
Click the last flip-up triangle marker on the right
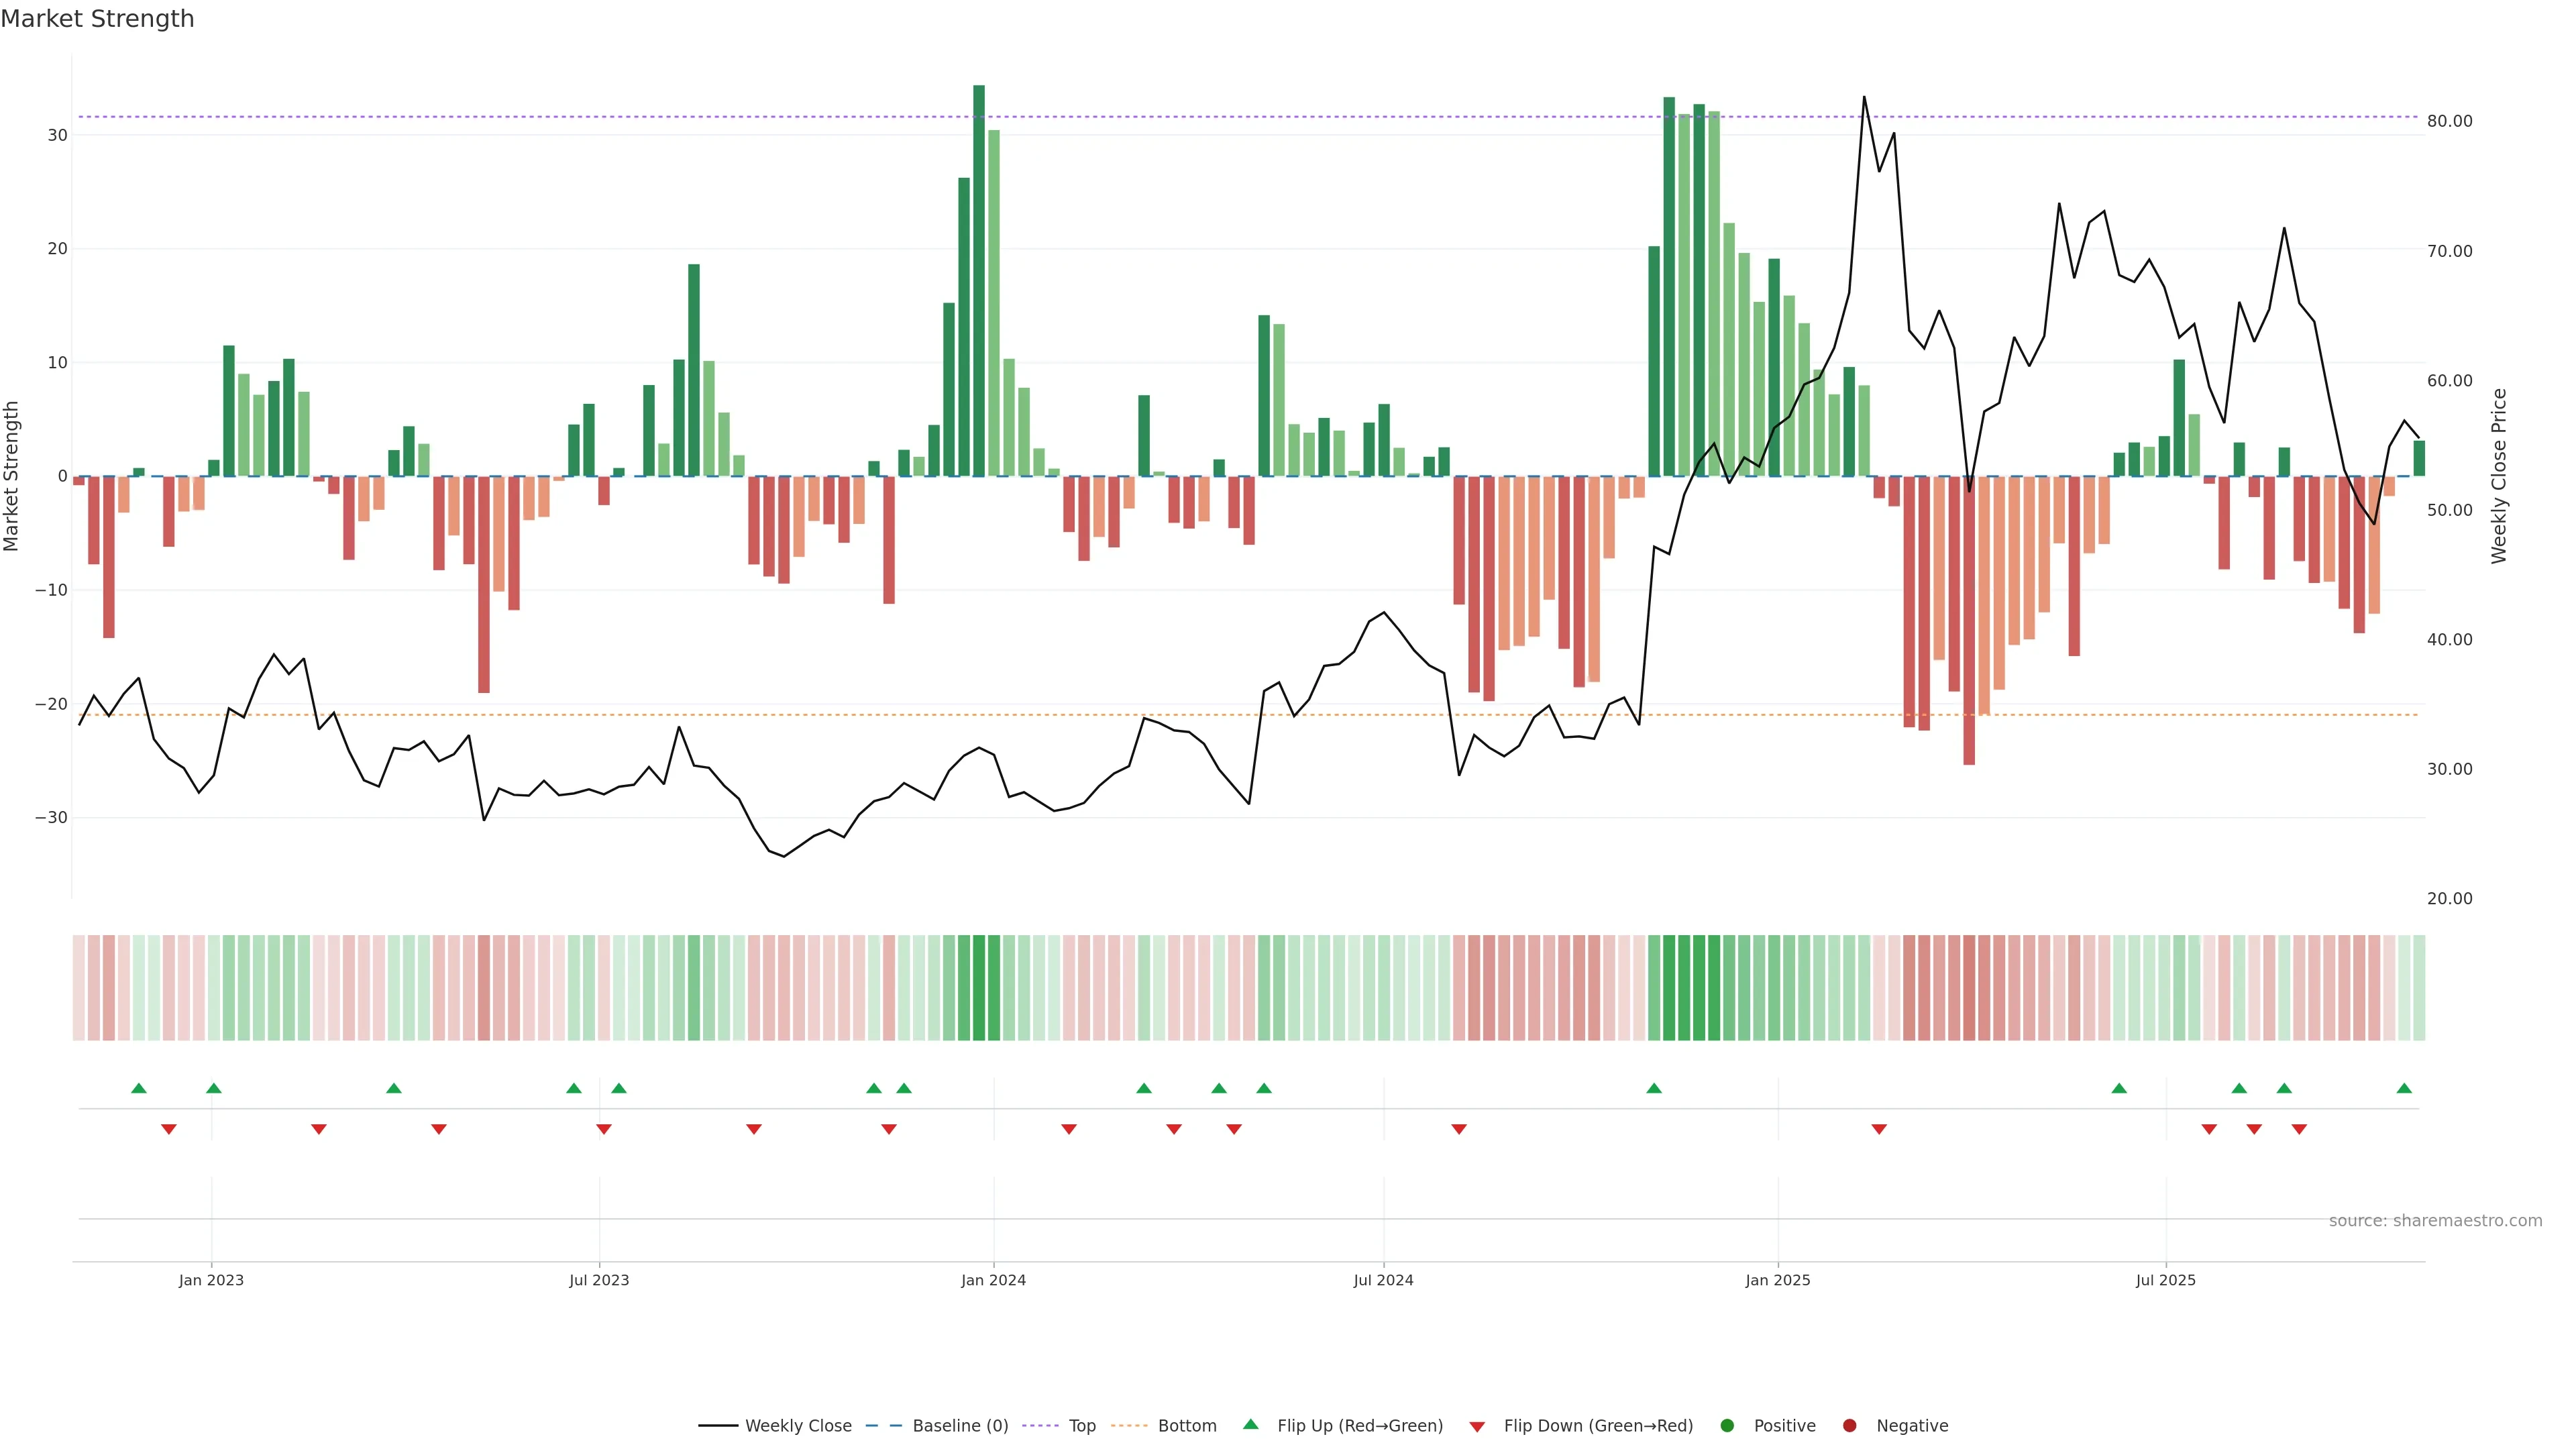pyautogui.click(x=2404, y=1088)
